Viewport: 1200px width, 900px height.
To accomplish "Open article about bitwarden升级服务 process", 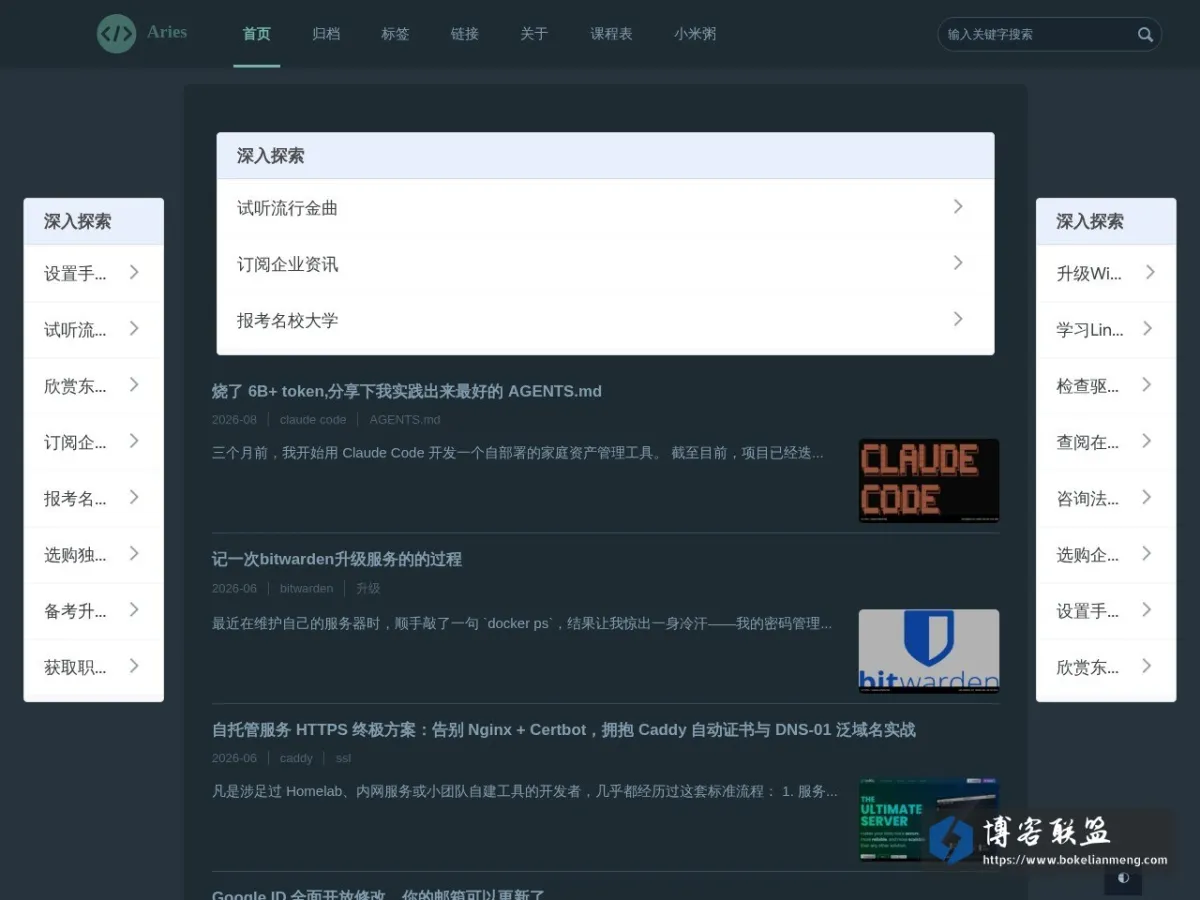I will [337, 559].
